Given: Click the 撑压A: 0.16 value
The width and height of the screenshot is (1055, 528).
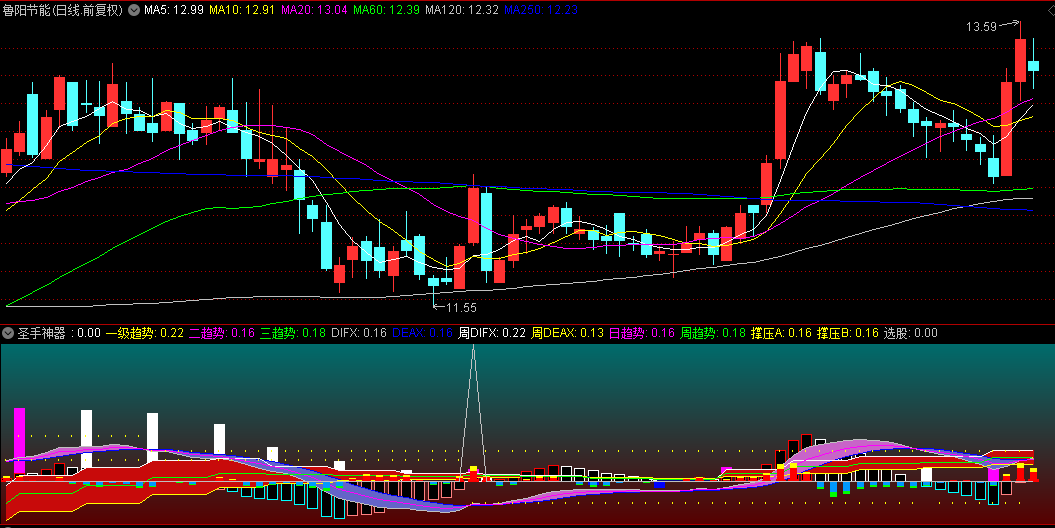Looking at the screenshot, I should tap(781, 333).
